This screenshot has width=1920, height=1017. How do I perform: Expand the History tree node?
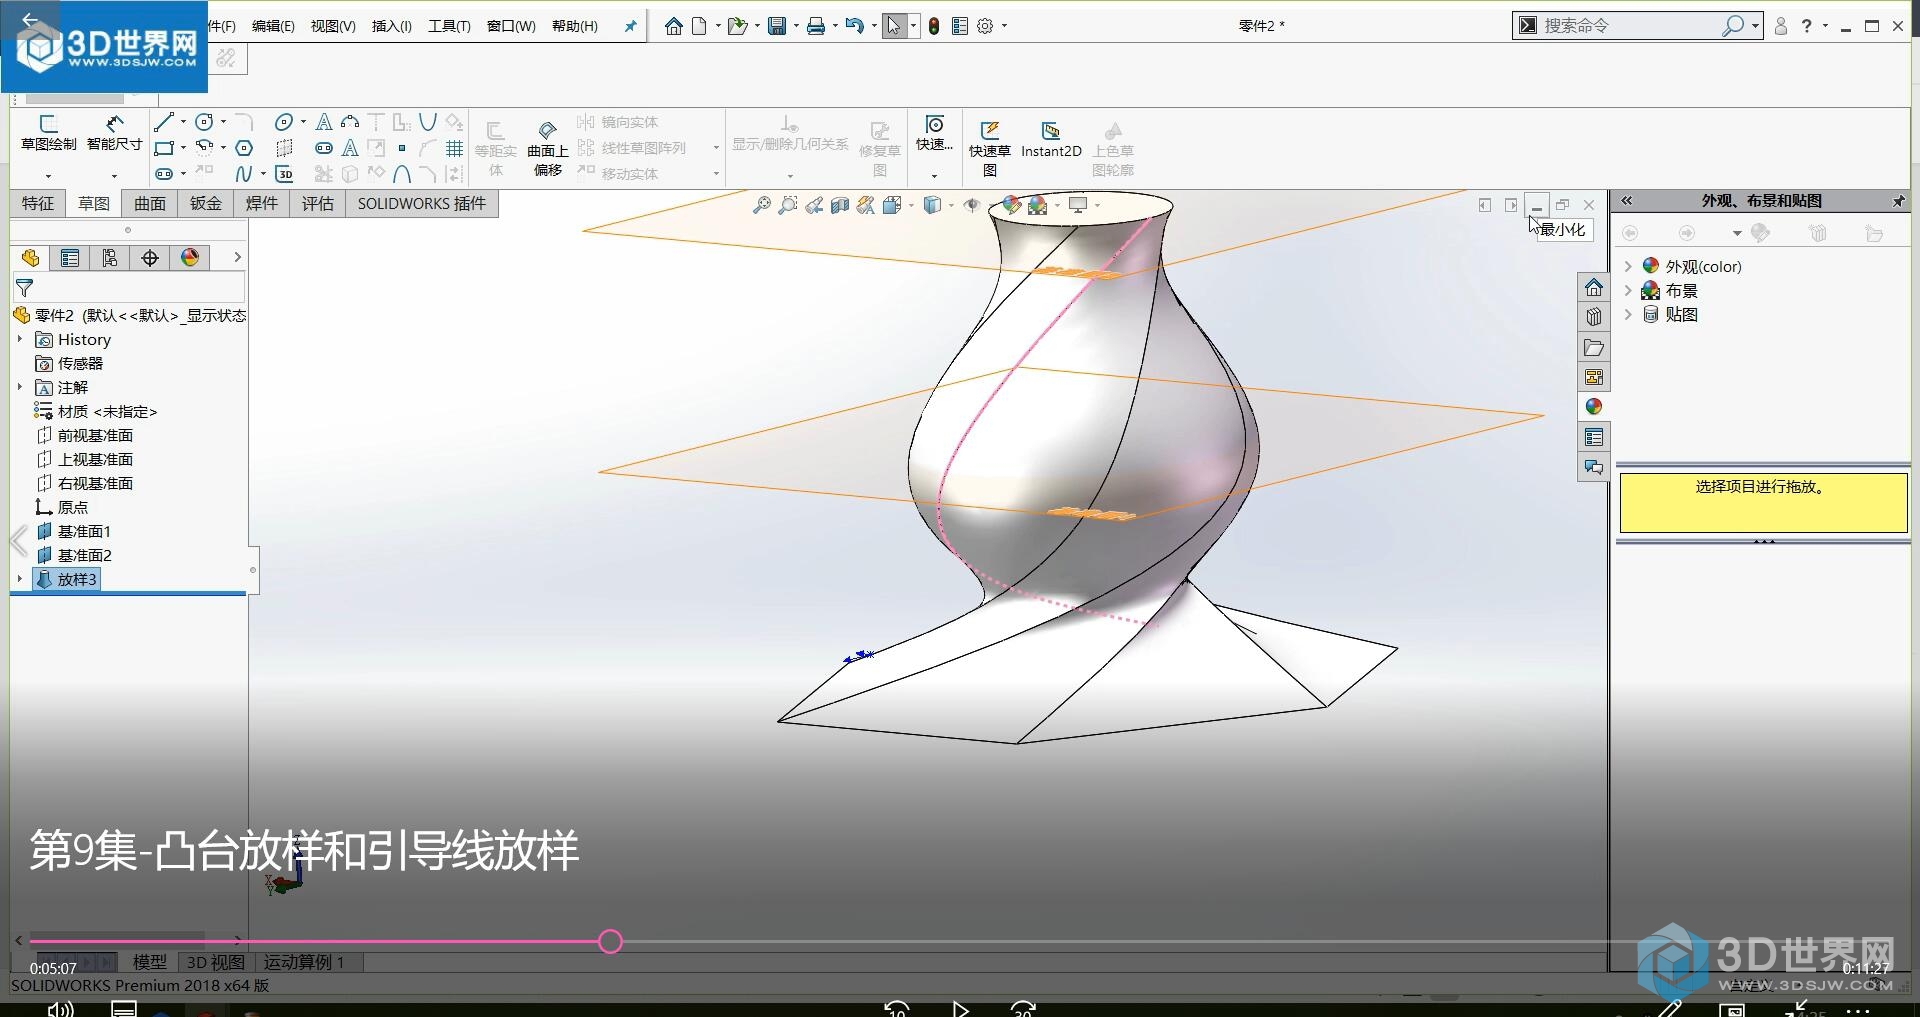19,339
